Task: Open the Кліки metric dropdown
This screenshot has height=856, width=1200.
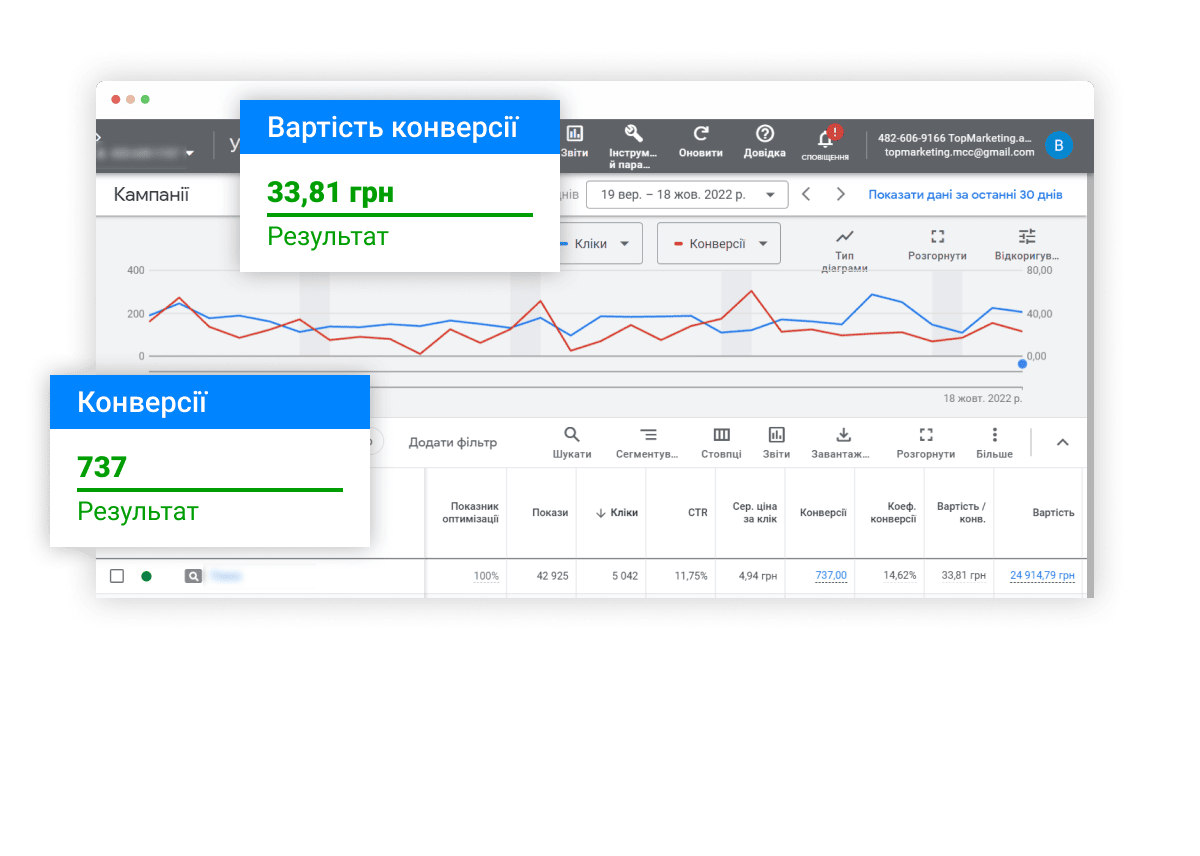Action: (x=598, y=243)
